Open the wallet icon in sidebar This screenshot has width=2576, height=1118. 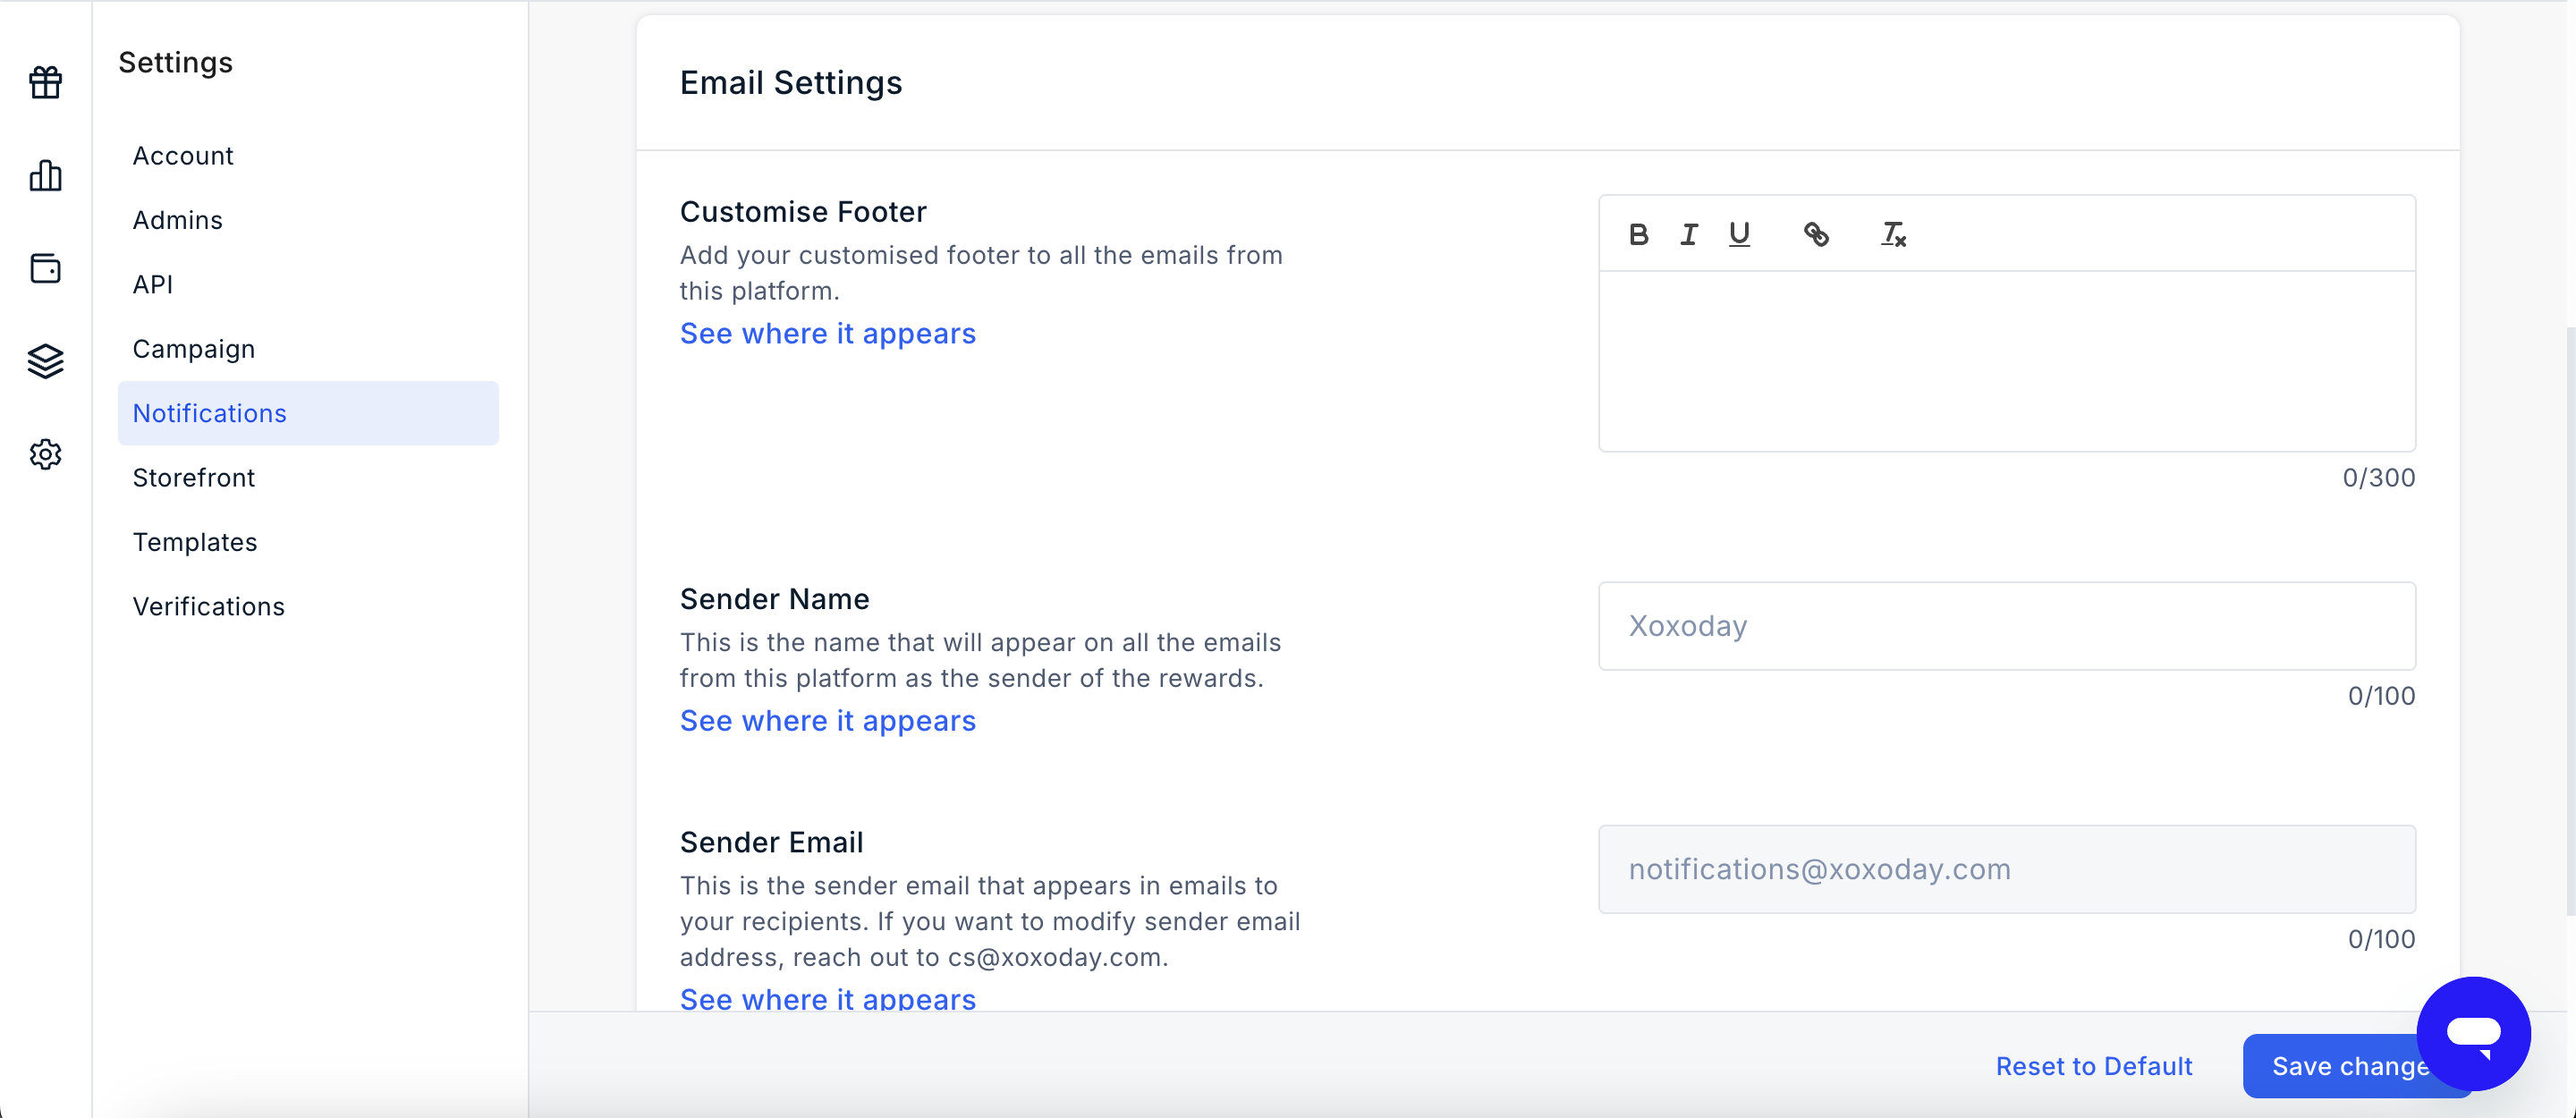pos(46,268)
